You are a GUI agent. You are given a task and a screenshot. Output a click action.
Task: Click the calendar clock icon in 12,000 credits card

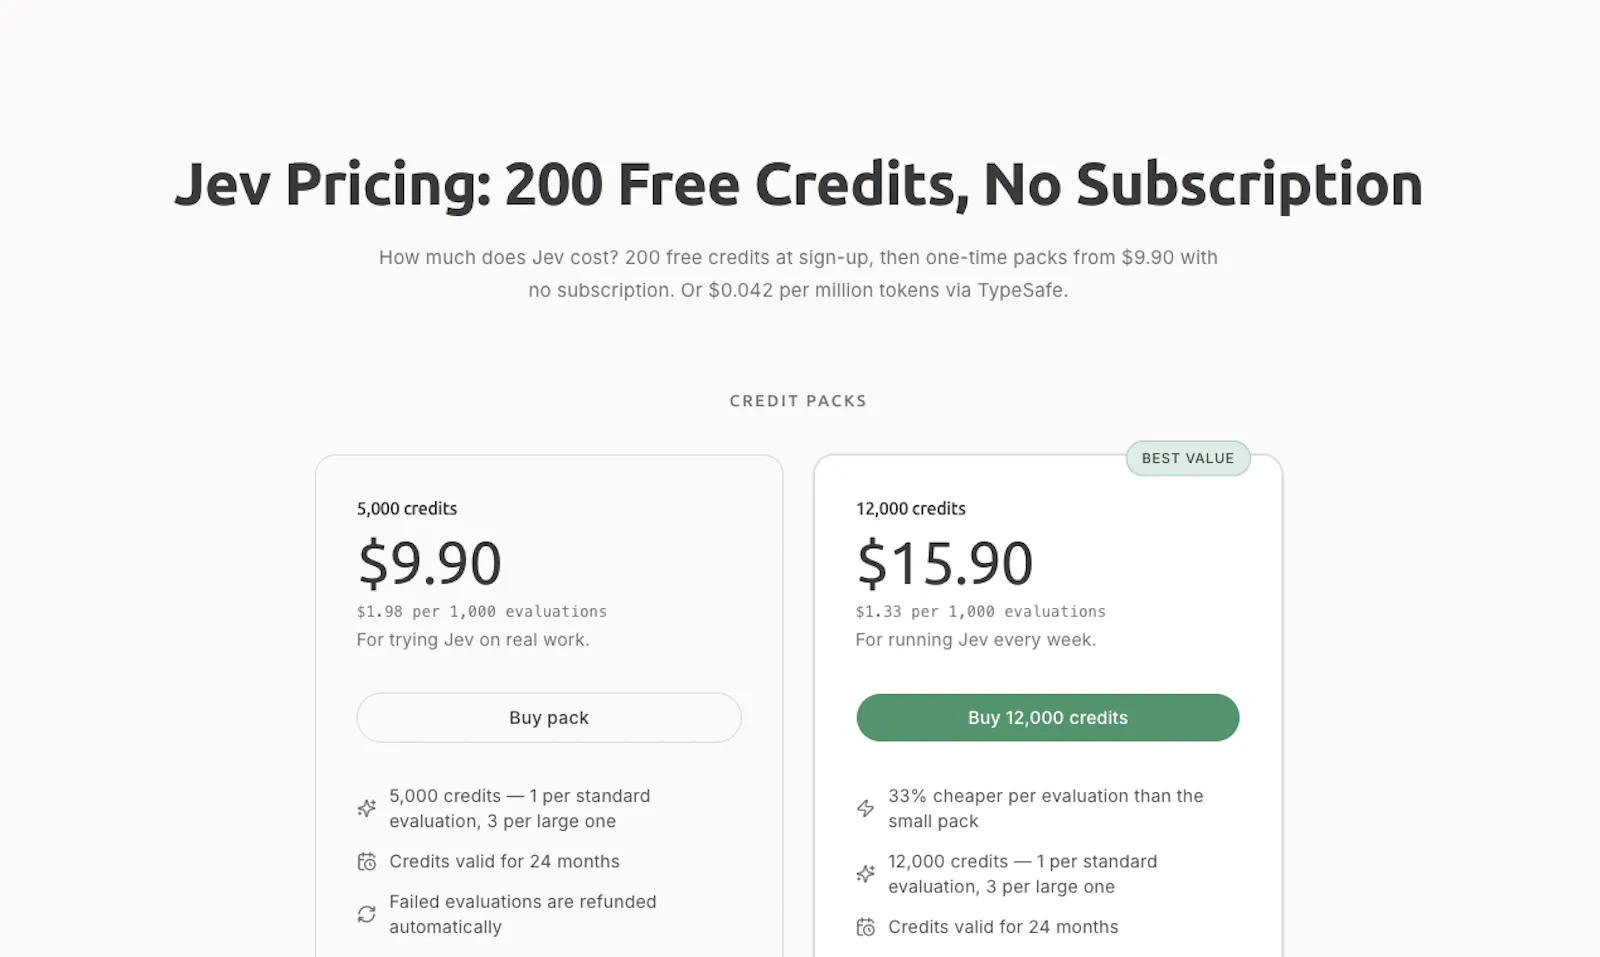pyautogui.click(x=866, y=927)
